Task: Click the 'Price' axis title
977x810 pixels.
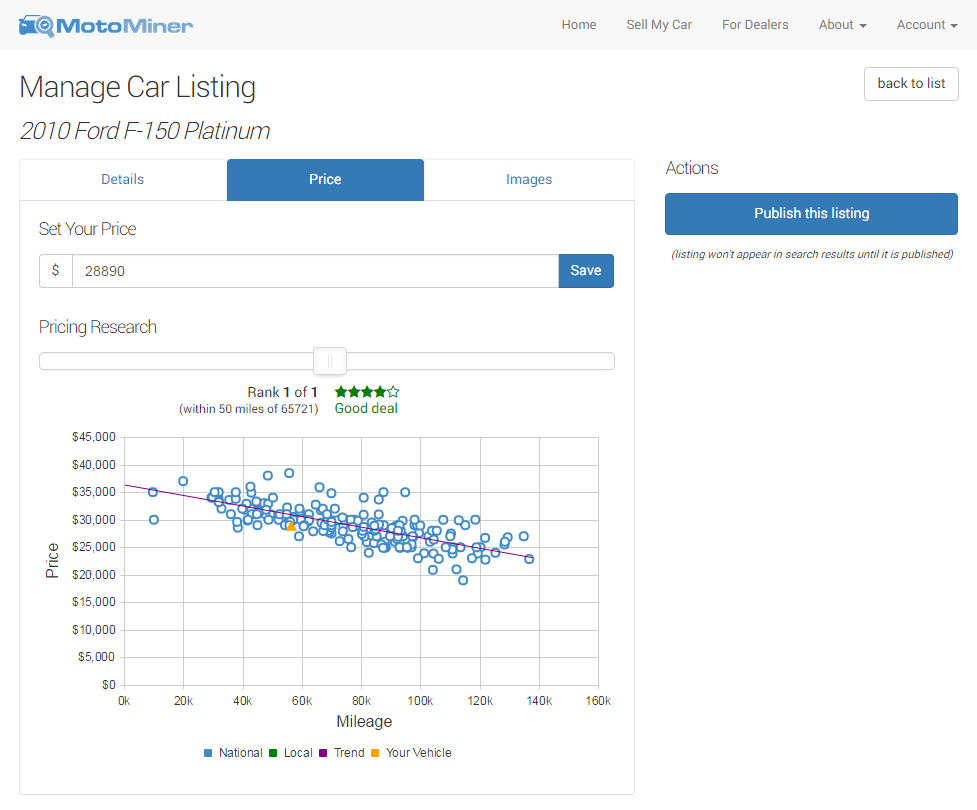Action: pyautogui.click(x=52, y=561)
